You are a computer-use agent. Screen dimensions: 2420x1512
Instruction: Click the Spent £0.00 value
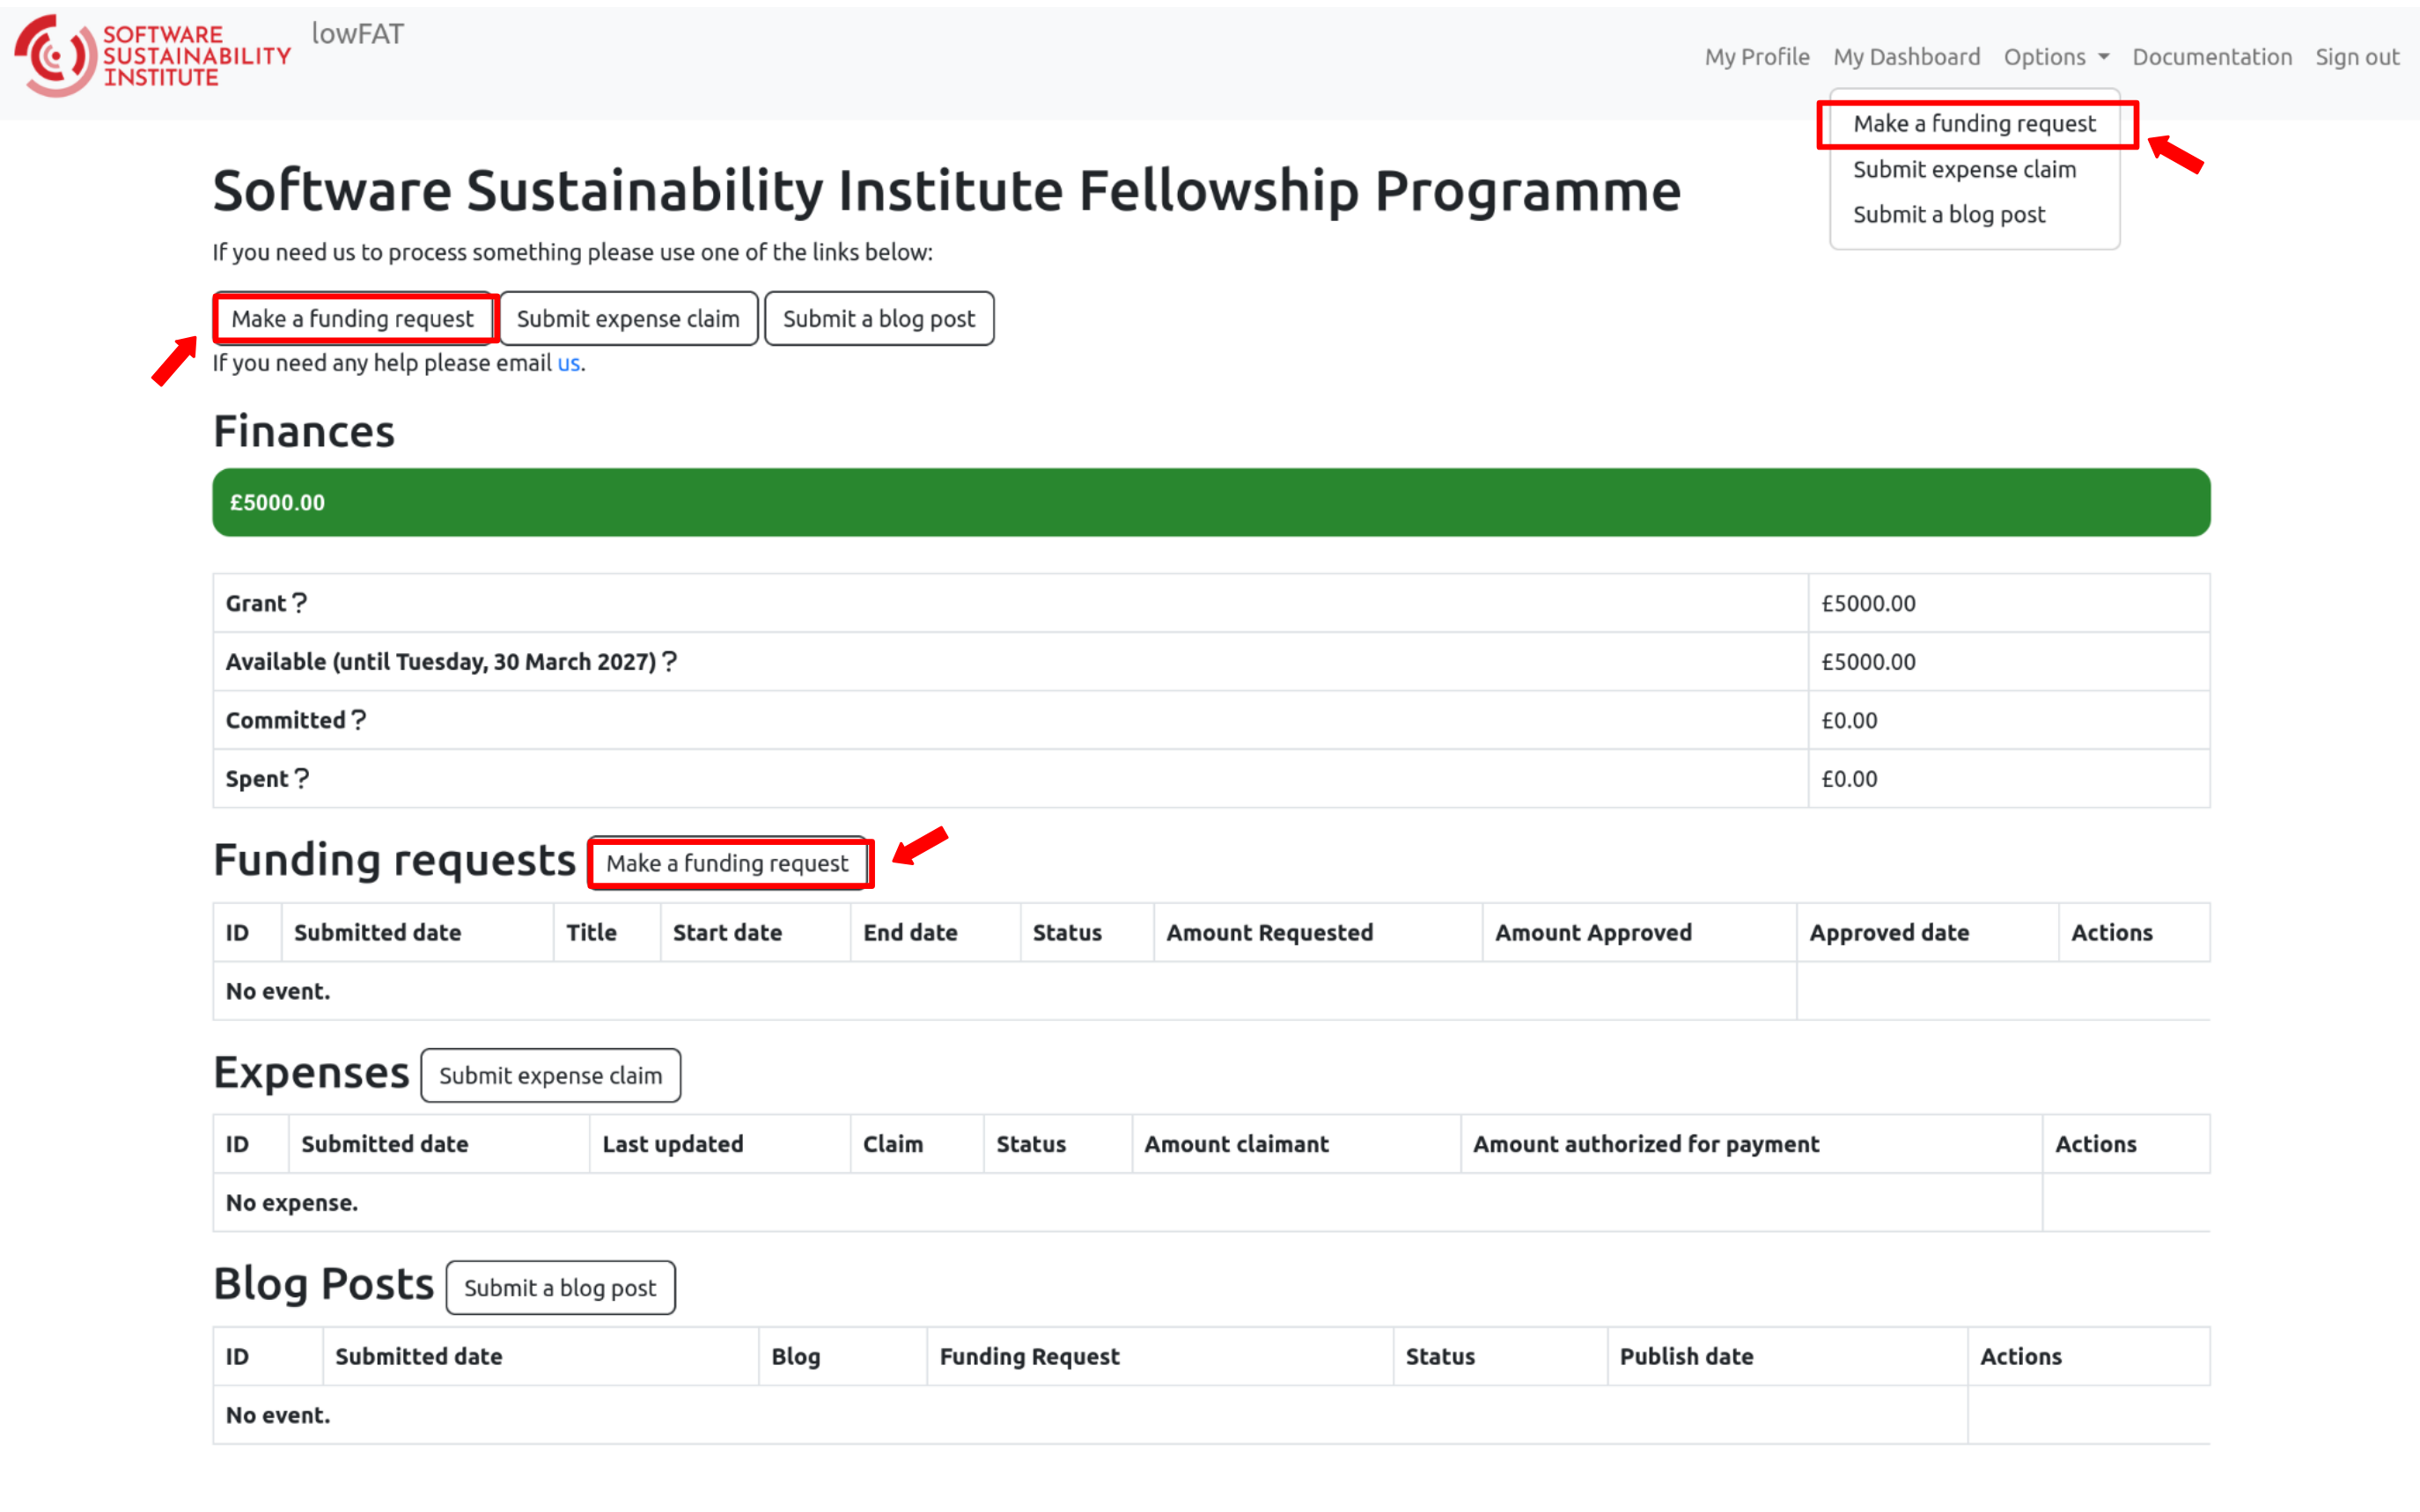(1849, 778)
